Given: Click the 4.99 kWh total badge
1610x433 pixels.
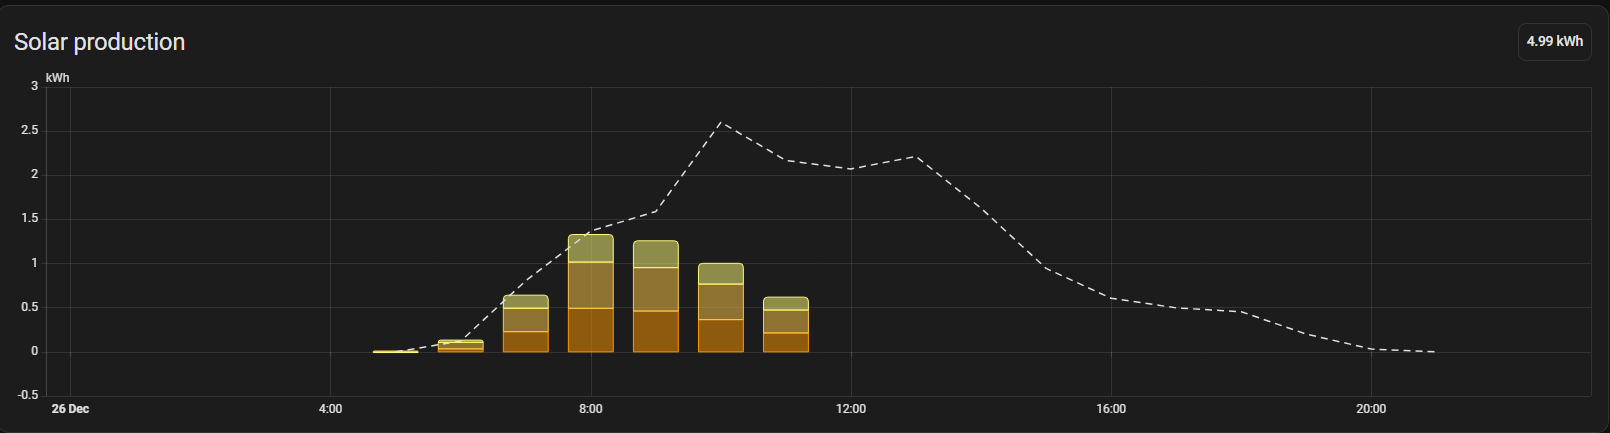Looking at the screenshot, I should coord(1554,42).
